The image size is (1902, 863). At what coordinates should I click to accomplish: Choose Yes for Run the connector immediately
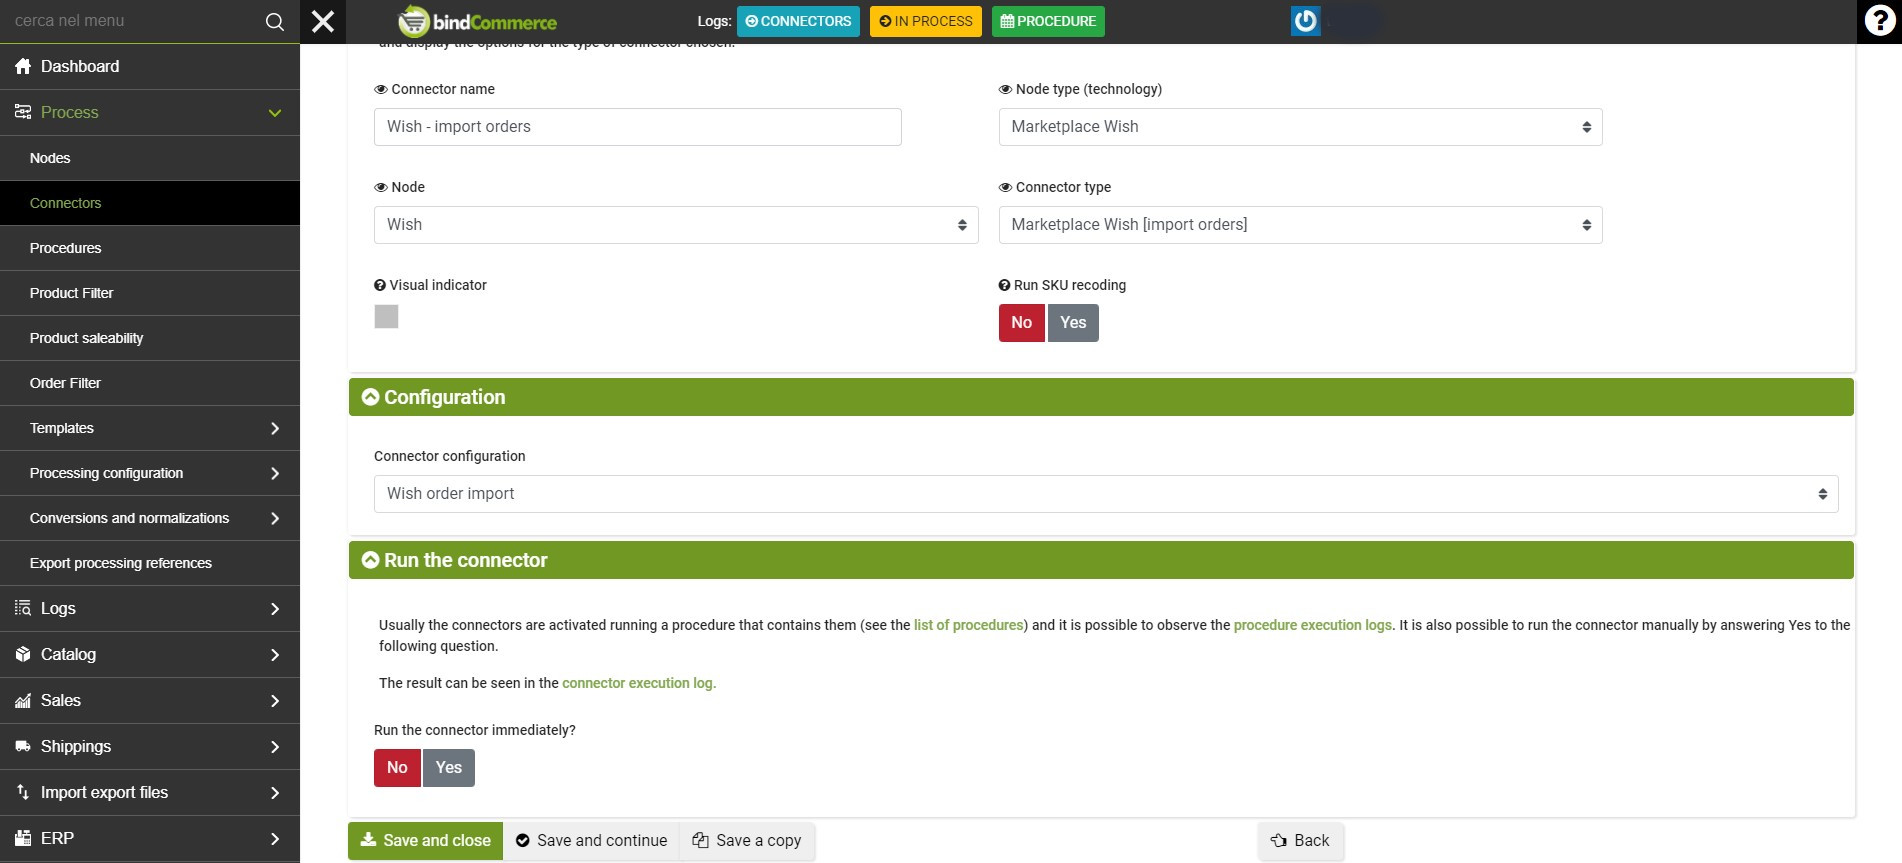pyautogui.click(x=449, y=768)
